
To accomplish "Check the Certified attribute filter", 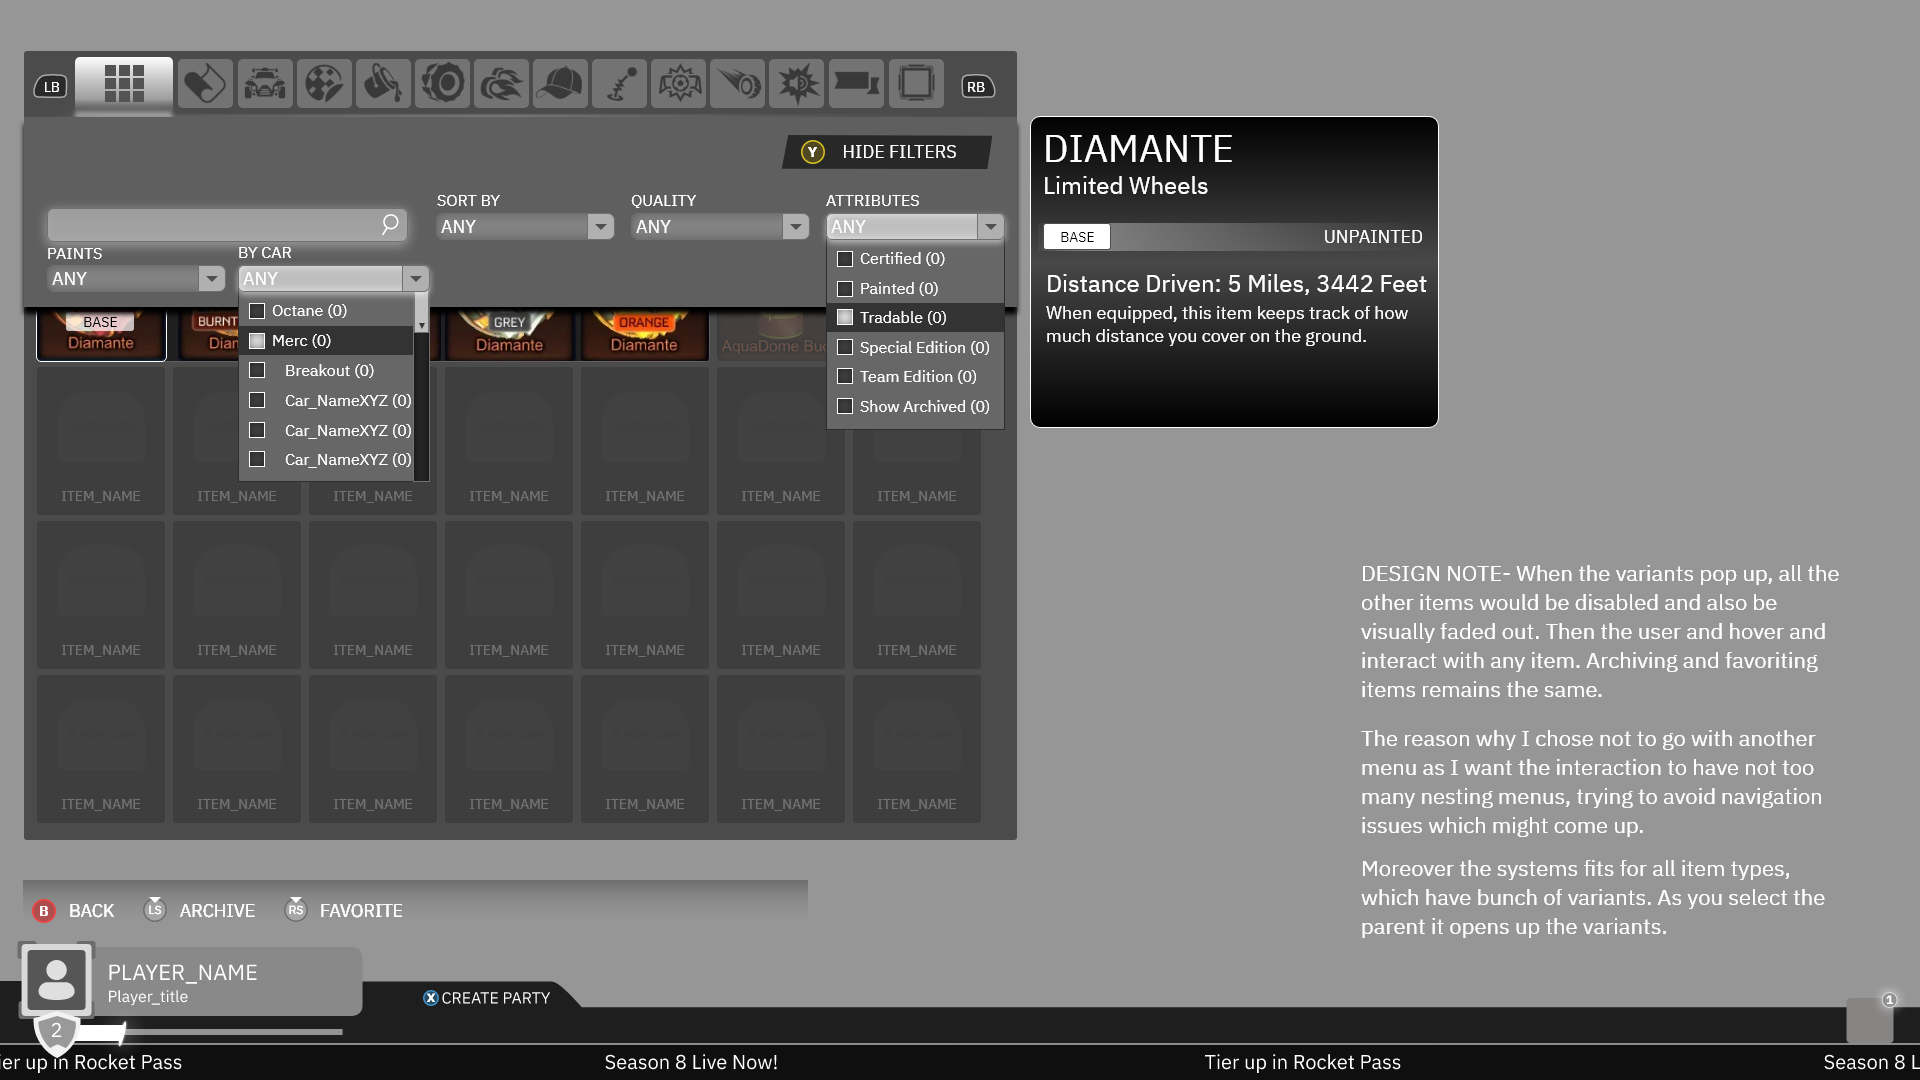I will tap(845, 259).
